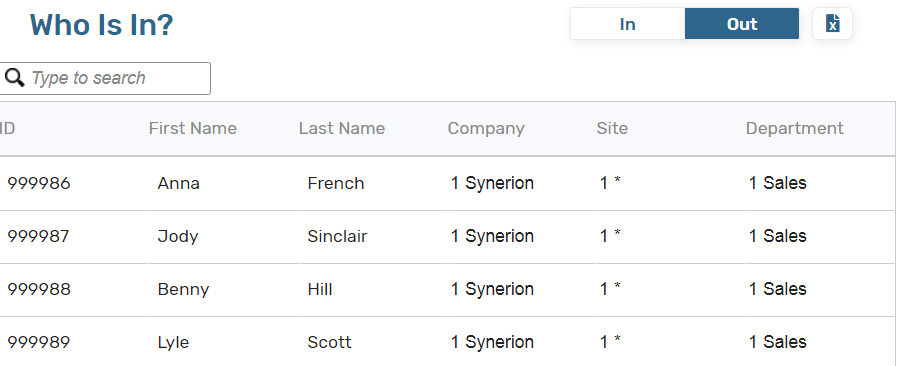Image resolution: width=897 pixels, height=366 pixels.
Task: Click the Excel export icon
Action: pyautogui.click(x=832, y=23)
